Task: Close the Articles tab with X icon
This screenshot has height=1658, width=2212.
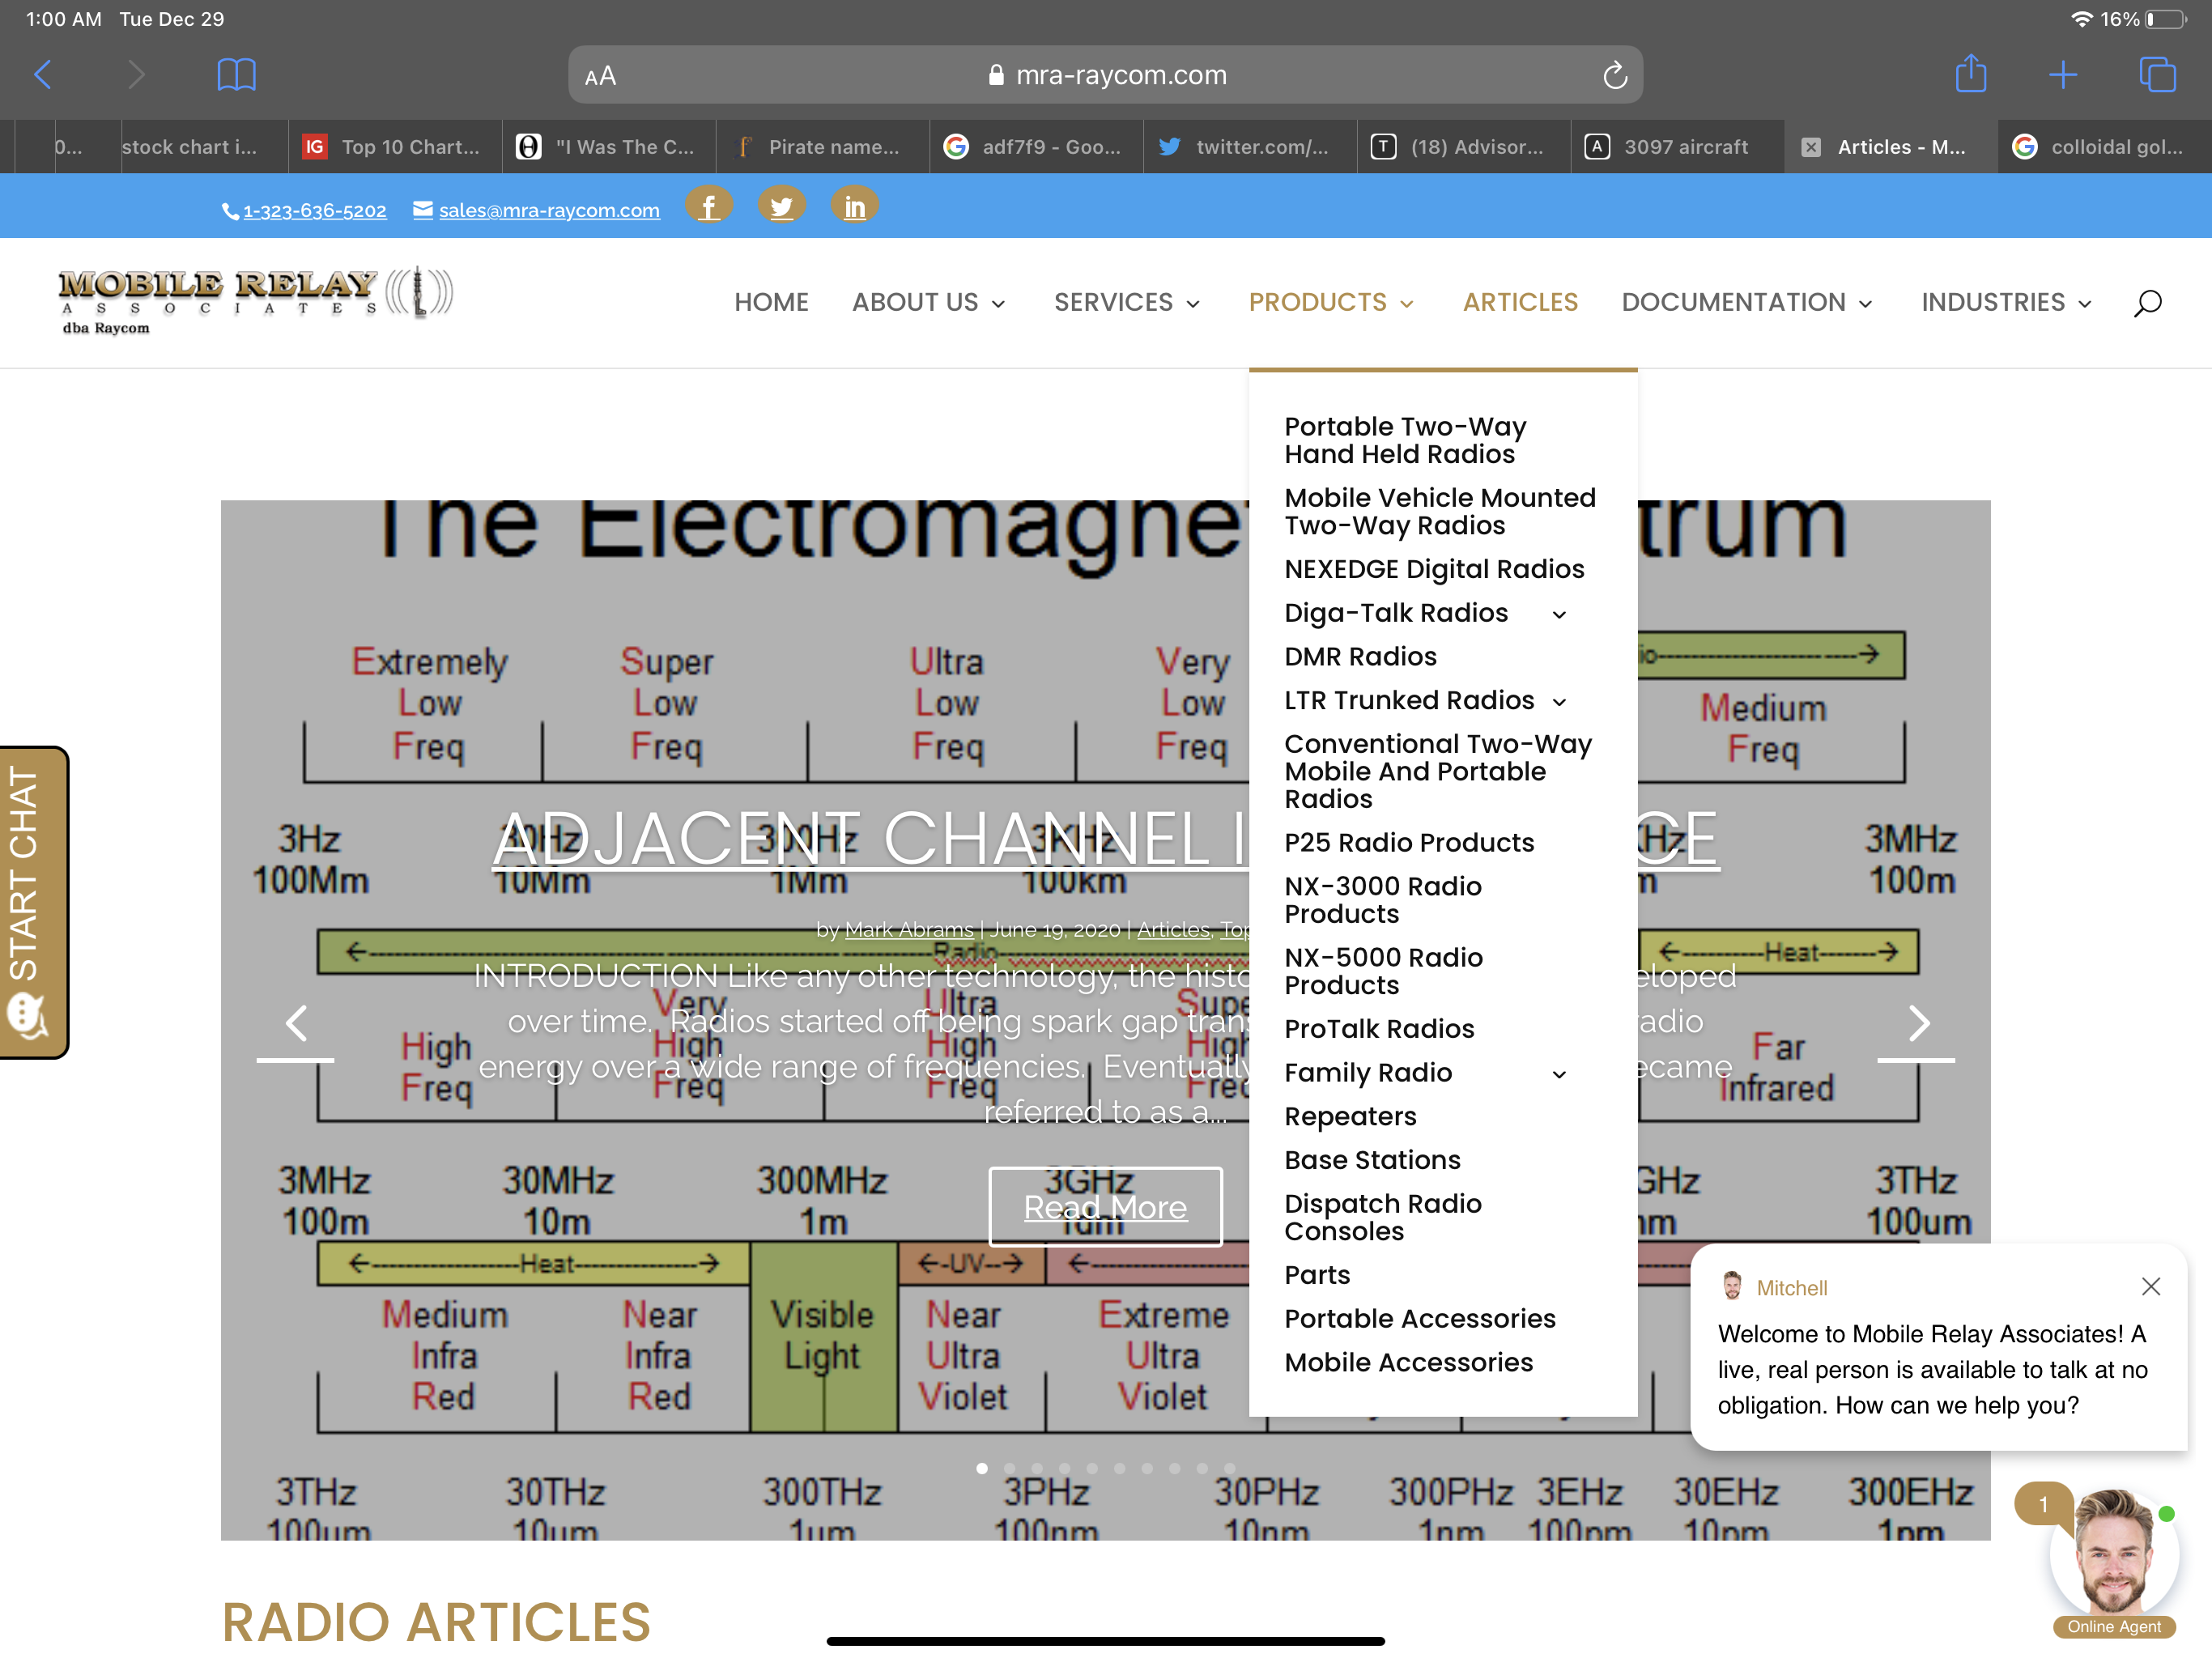Action: click(1810, 147)
